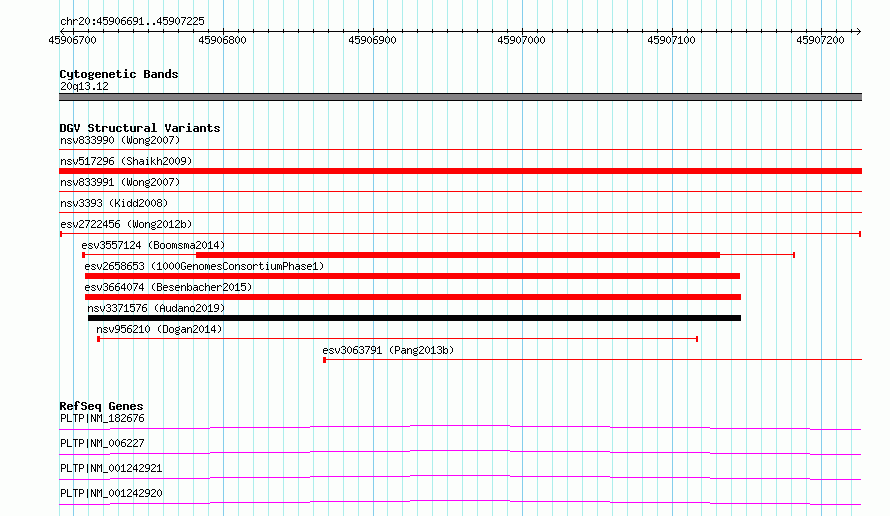This screenshot has height=516, width=890.
Task: Click the thin nsv956210 Dogan2014 line
Action: 398,339
